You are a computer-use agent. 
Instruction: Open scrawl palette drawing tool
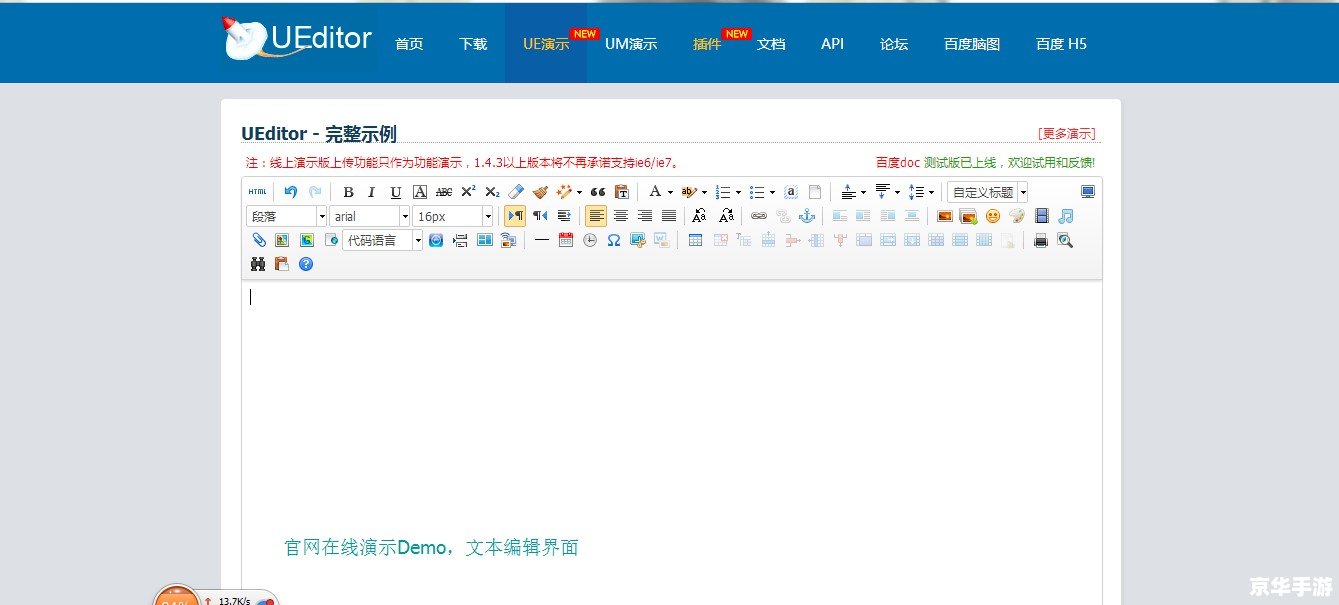(1017, 216)
